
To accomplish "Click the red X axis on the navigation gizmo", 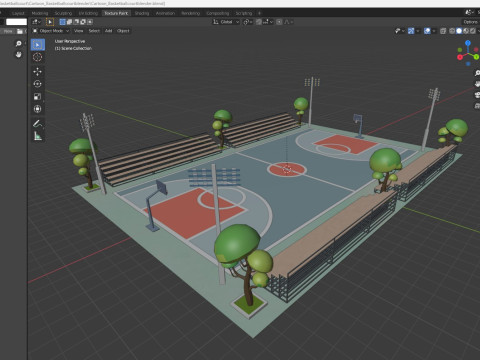I will click(460, 57).
